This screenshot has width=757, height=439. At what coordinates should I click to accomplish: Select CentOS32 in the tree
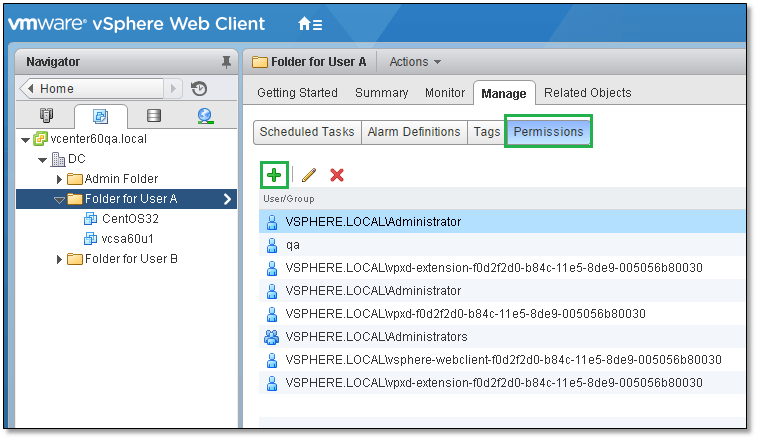pyautogui.click(x=130, y=219)
